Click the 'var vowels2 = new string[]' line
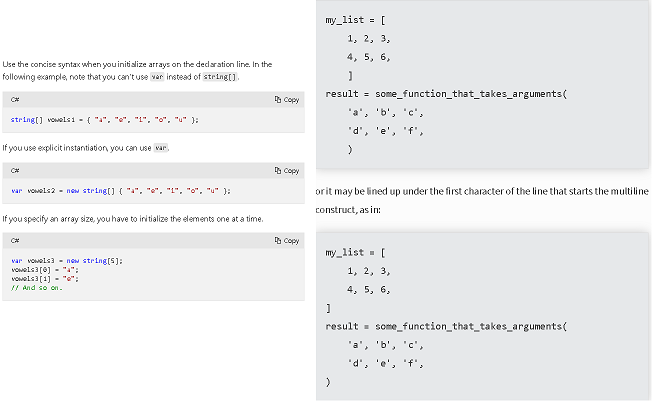Screen dimensions: 652x403 pyautogui.click(x=121, y=191)
